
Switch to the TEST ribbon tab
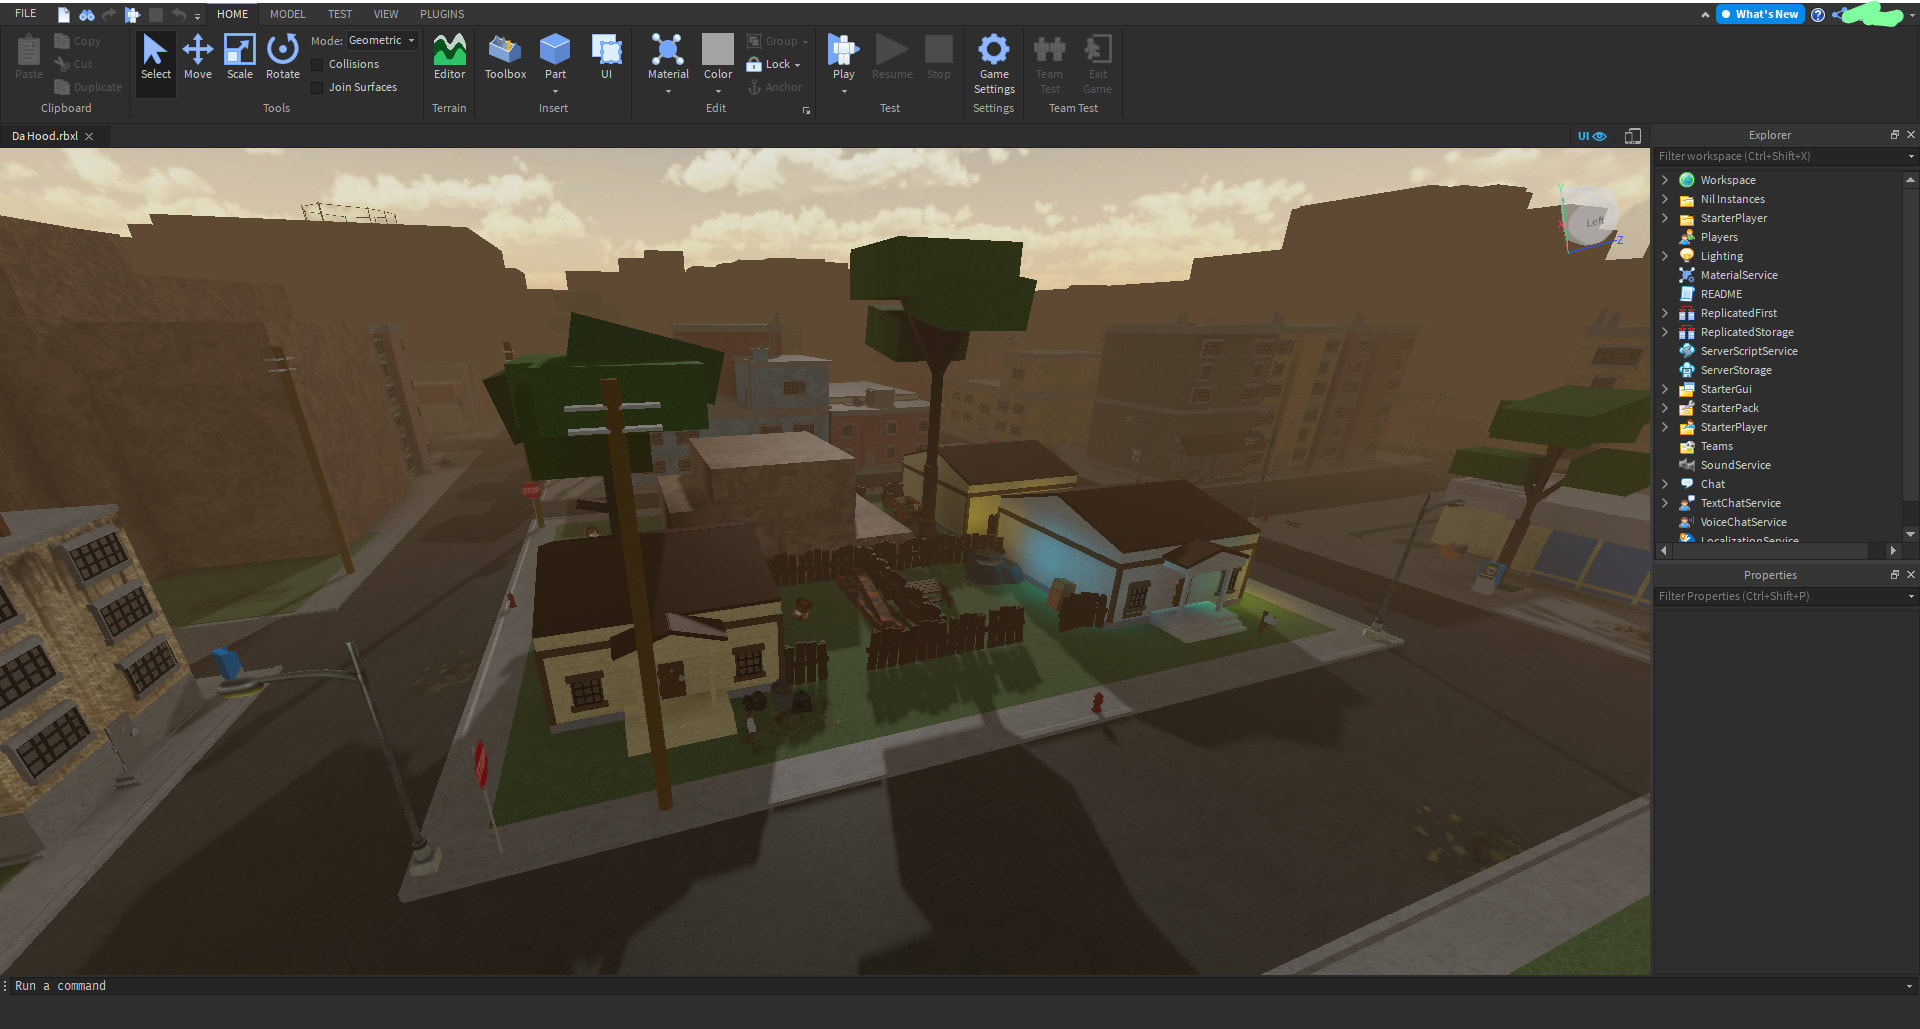click(x=340, y=14)
